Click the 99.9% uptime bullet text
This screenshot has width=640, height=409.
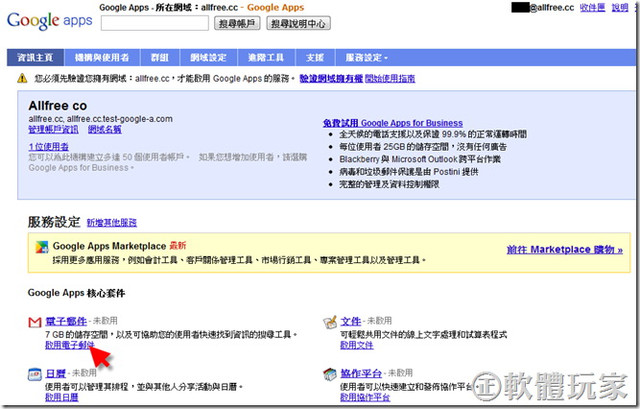(433, 134)
